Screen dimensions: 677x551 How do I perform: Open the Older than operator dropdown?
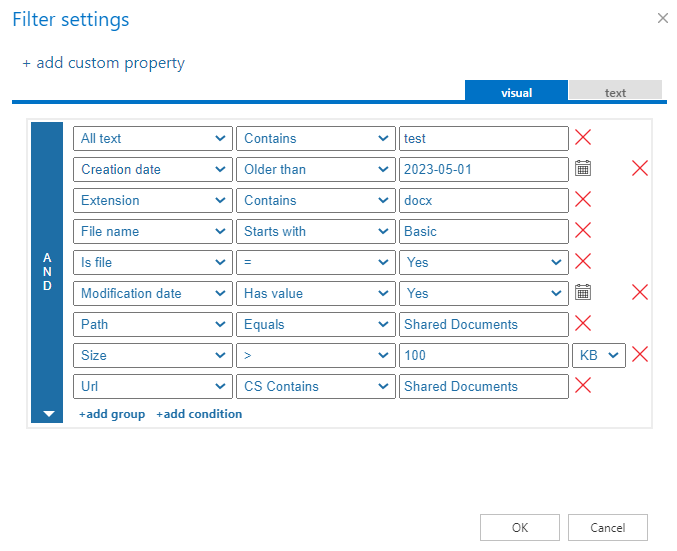(x=316, y=169)
